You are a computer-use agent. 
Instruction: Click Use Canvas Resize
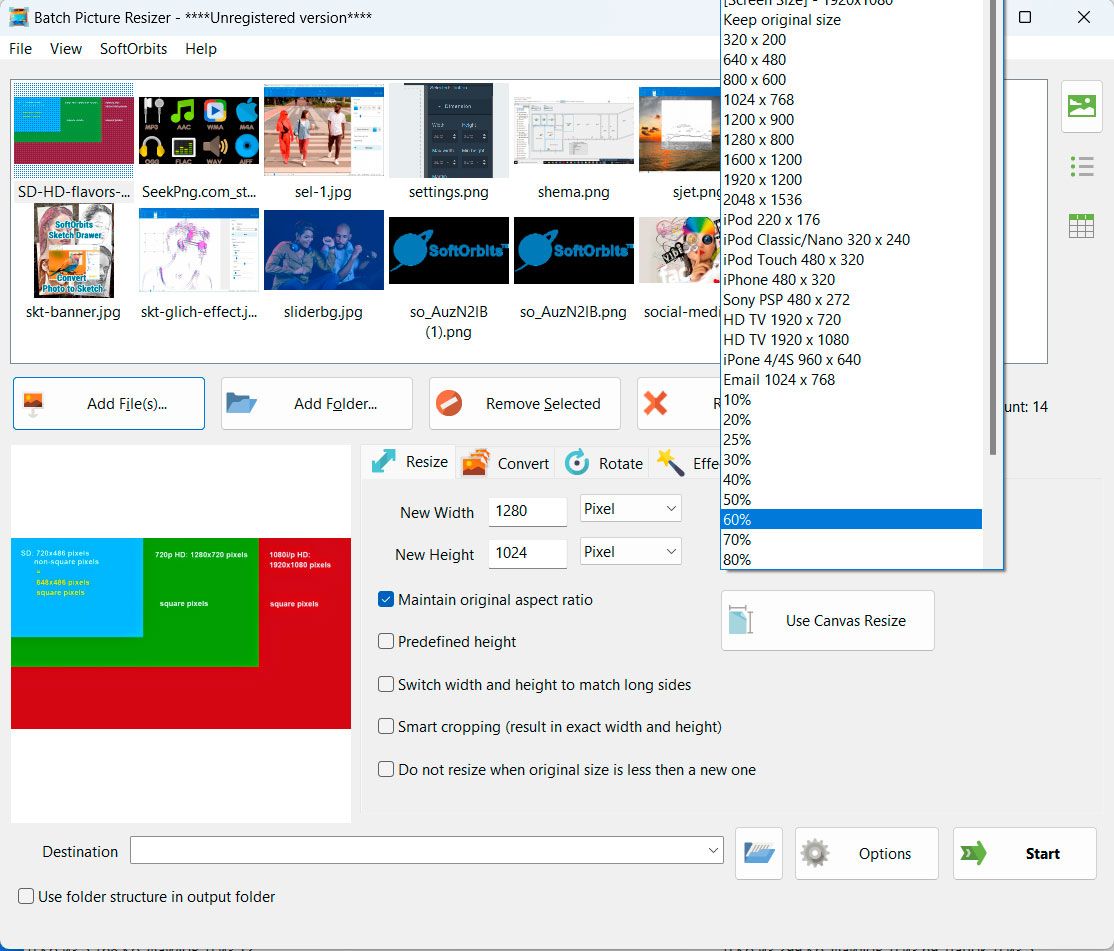(827, 620)
